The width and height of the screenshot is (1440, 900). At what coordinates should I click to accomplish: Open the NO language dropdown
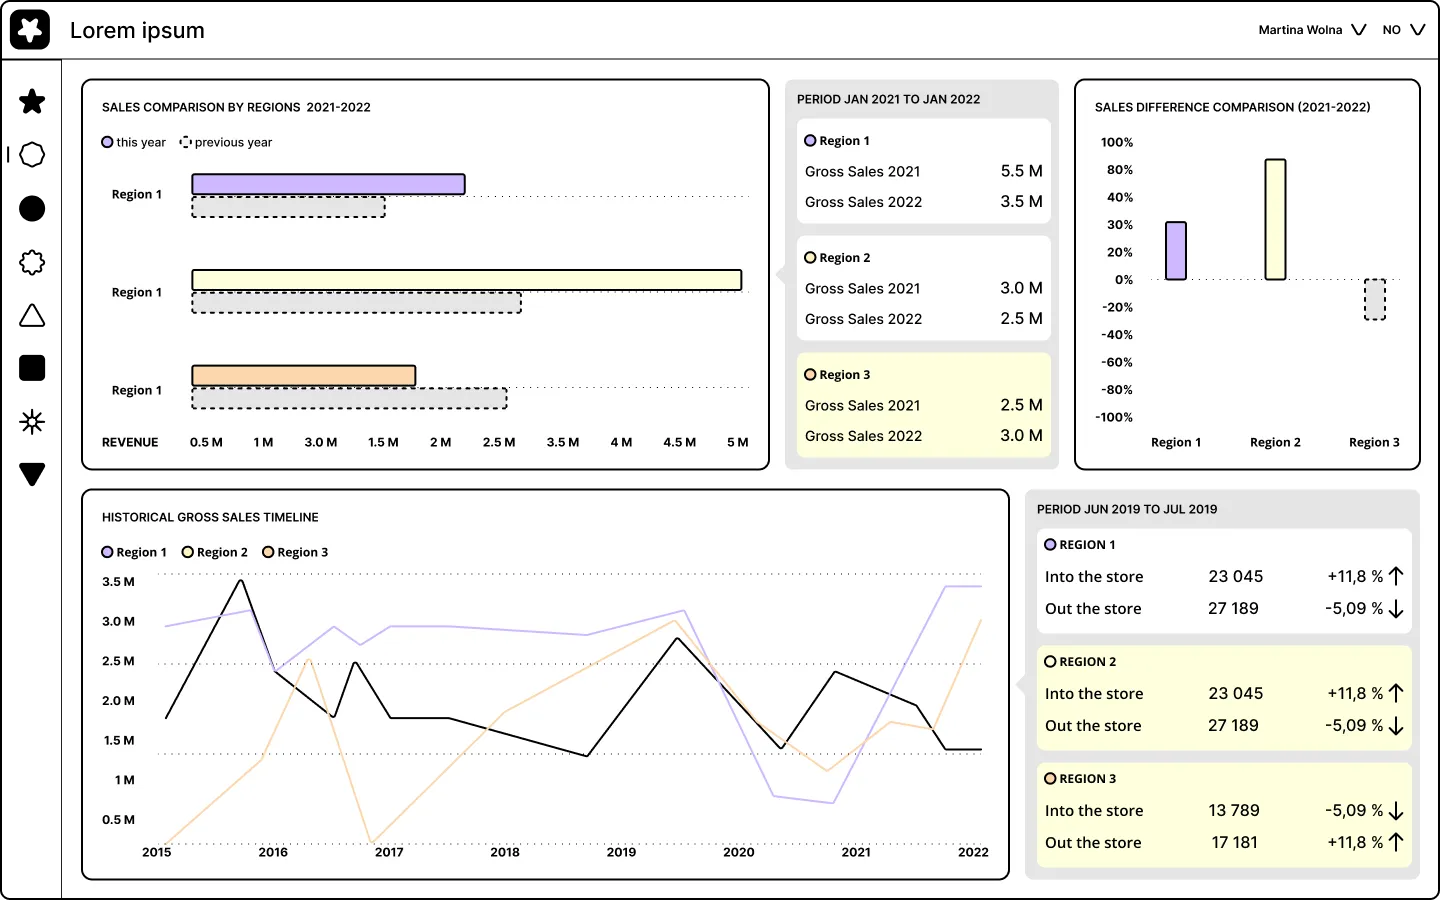[1404, 30]
